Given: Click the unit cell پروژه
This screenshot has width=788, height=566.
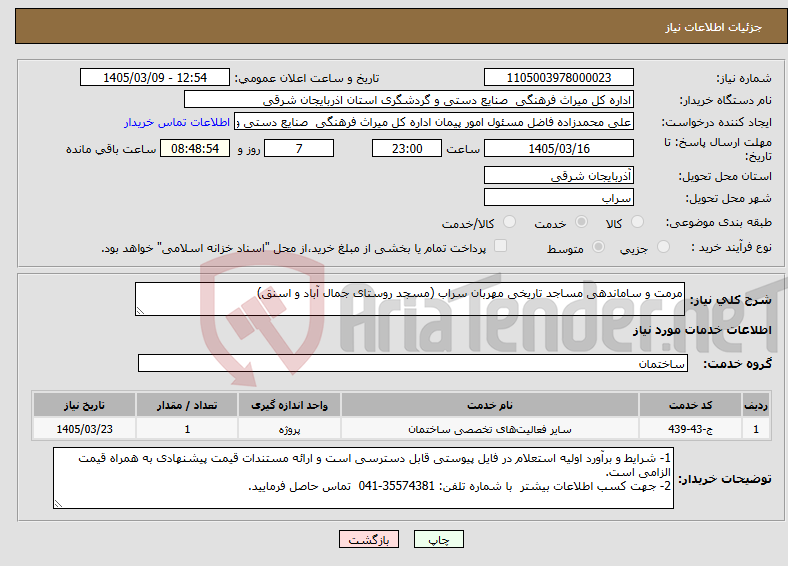Looking at the screenshot, I should pyautogui.click(x=289, y=429).
